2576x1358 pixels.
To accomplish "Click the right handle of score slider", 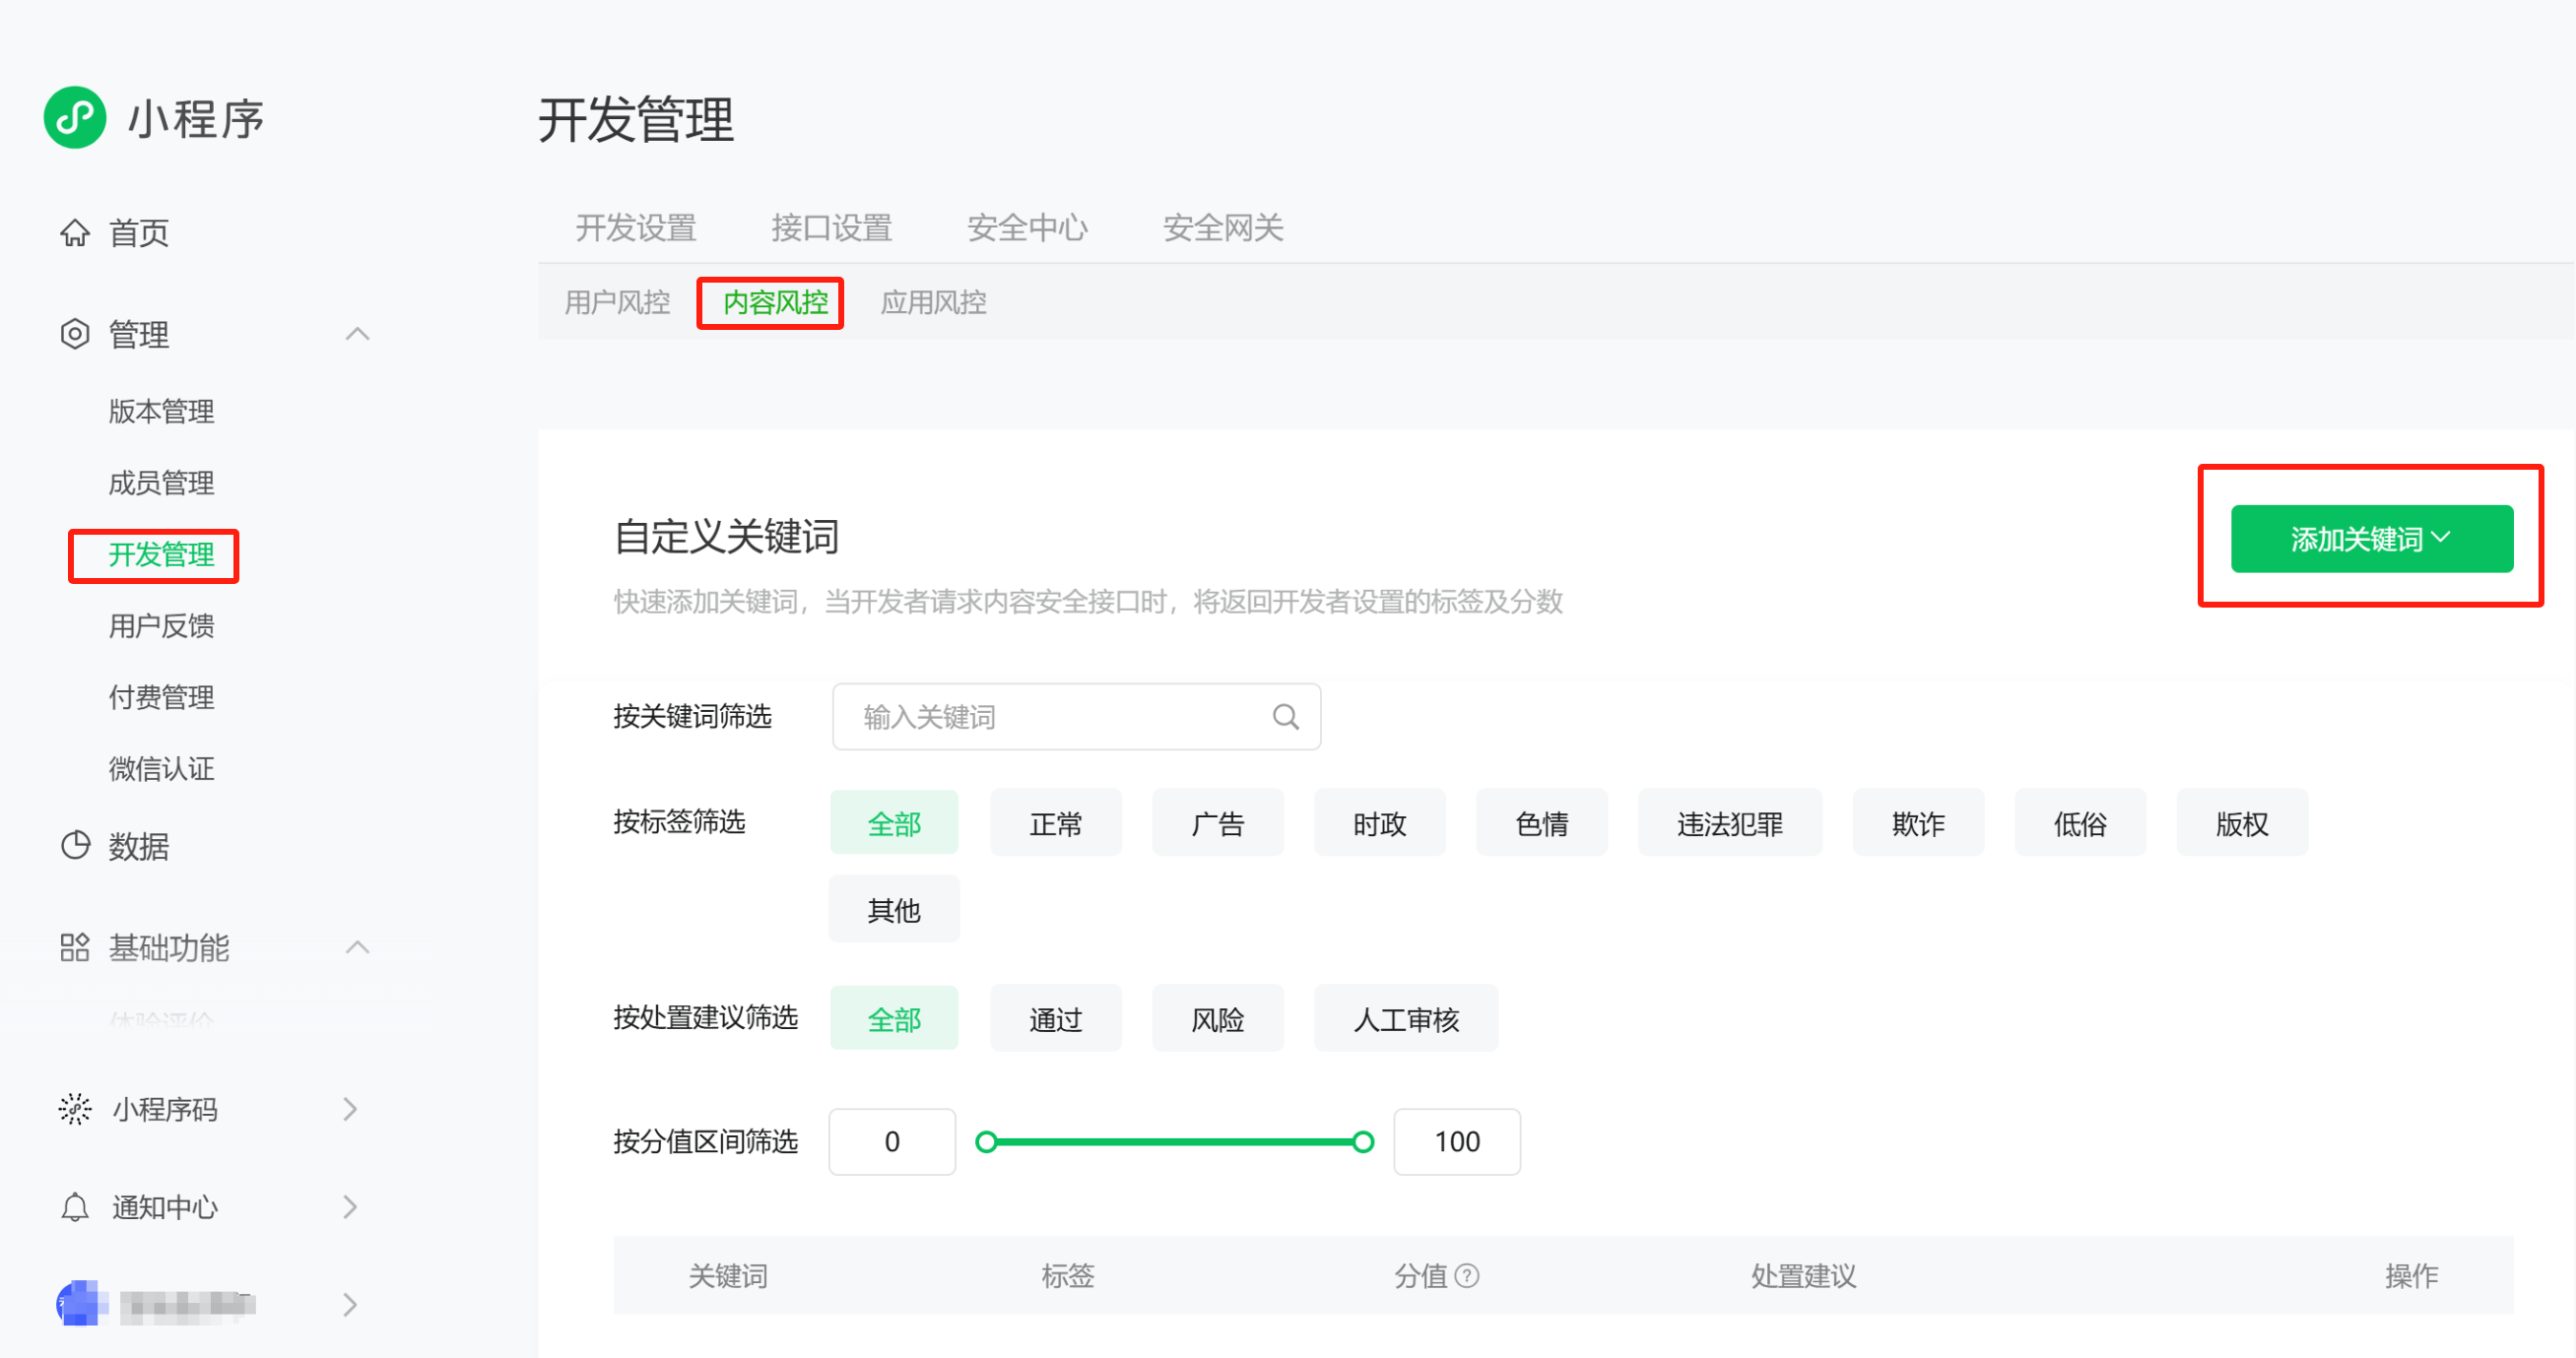I will click(x=1362, y=1142).
